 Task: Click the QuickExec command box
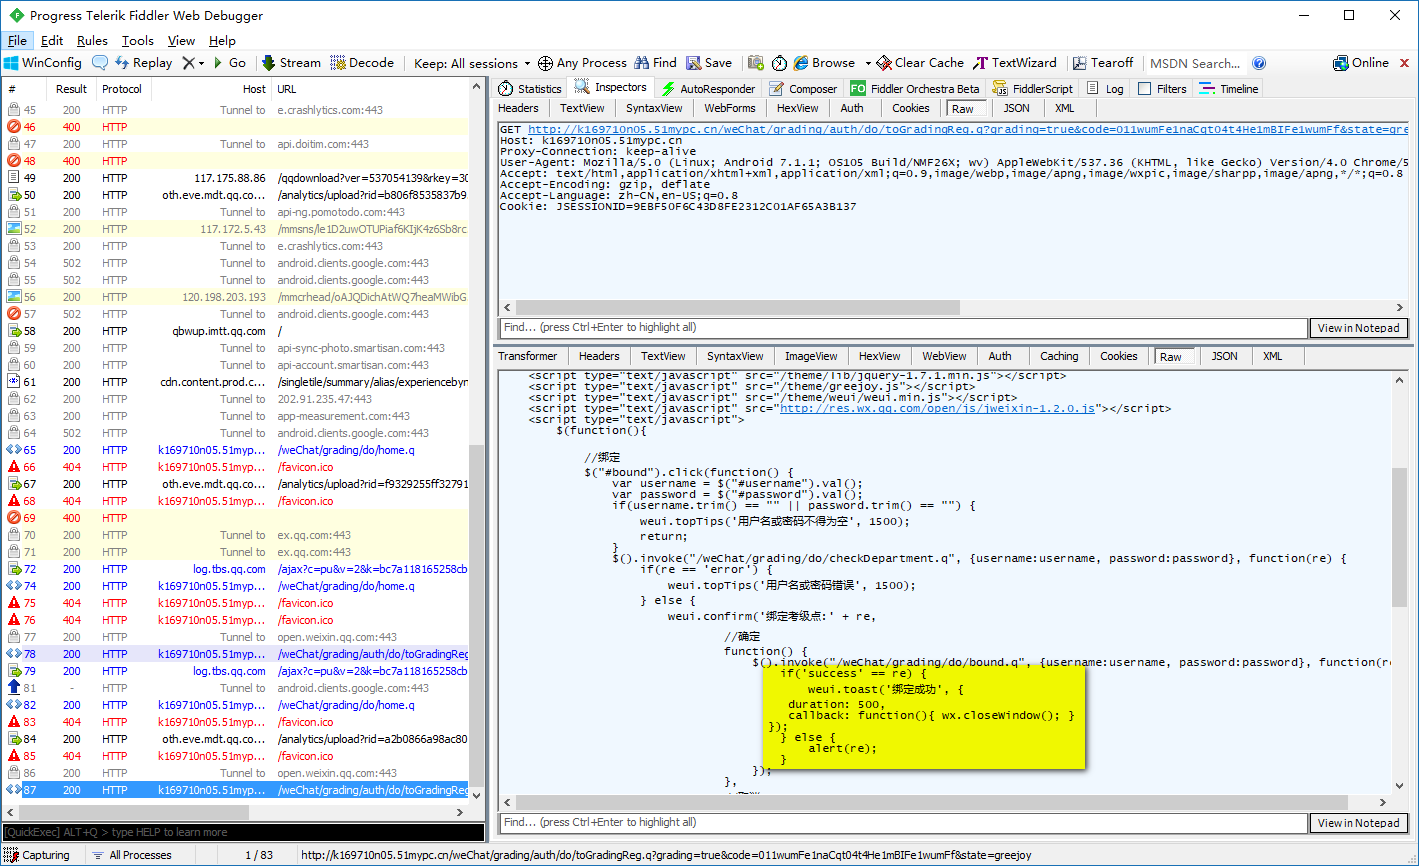pos(243,832)
